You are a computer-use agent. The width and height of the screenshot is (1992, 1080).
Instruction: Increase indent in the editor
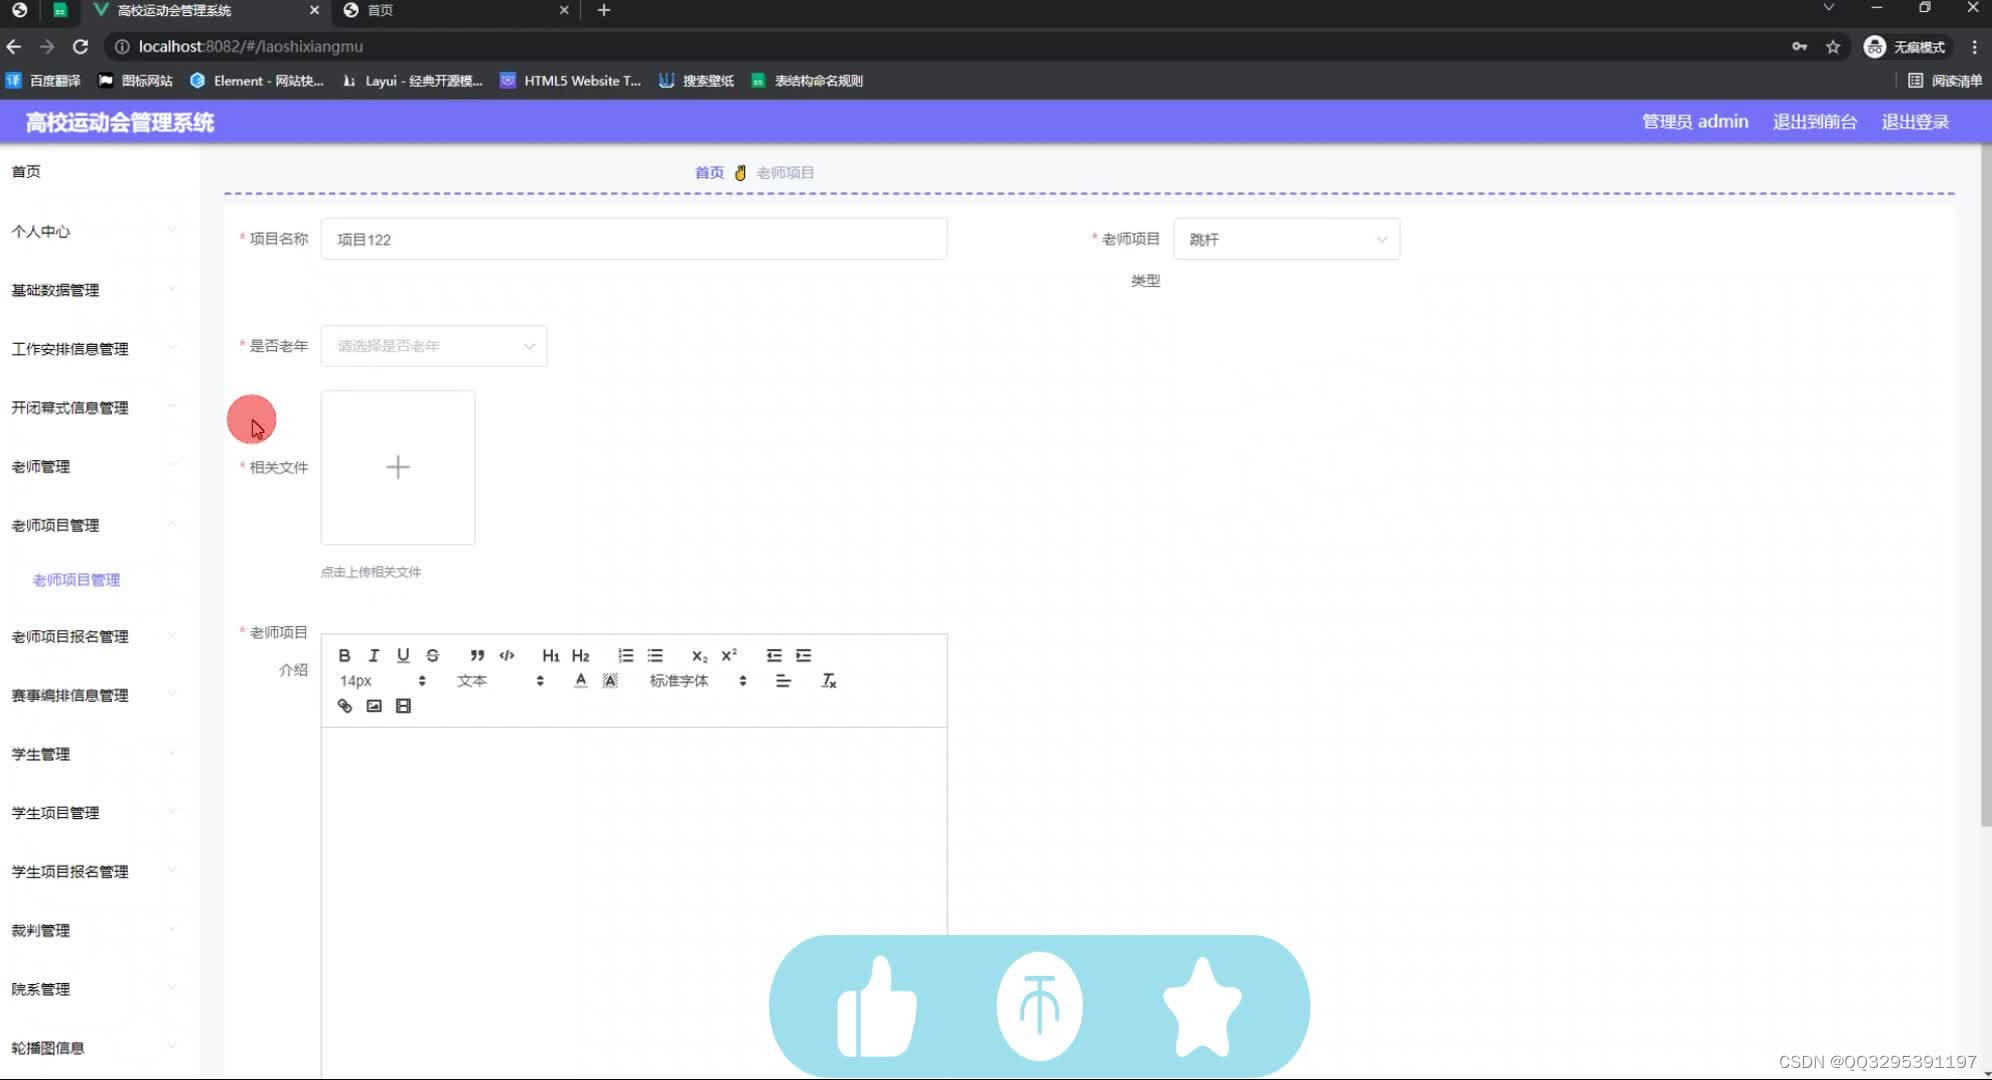[x=803, y=655]
